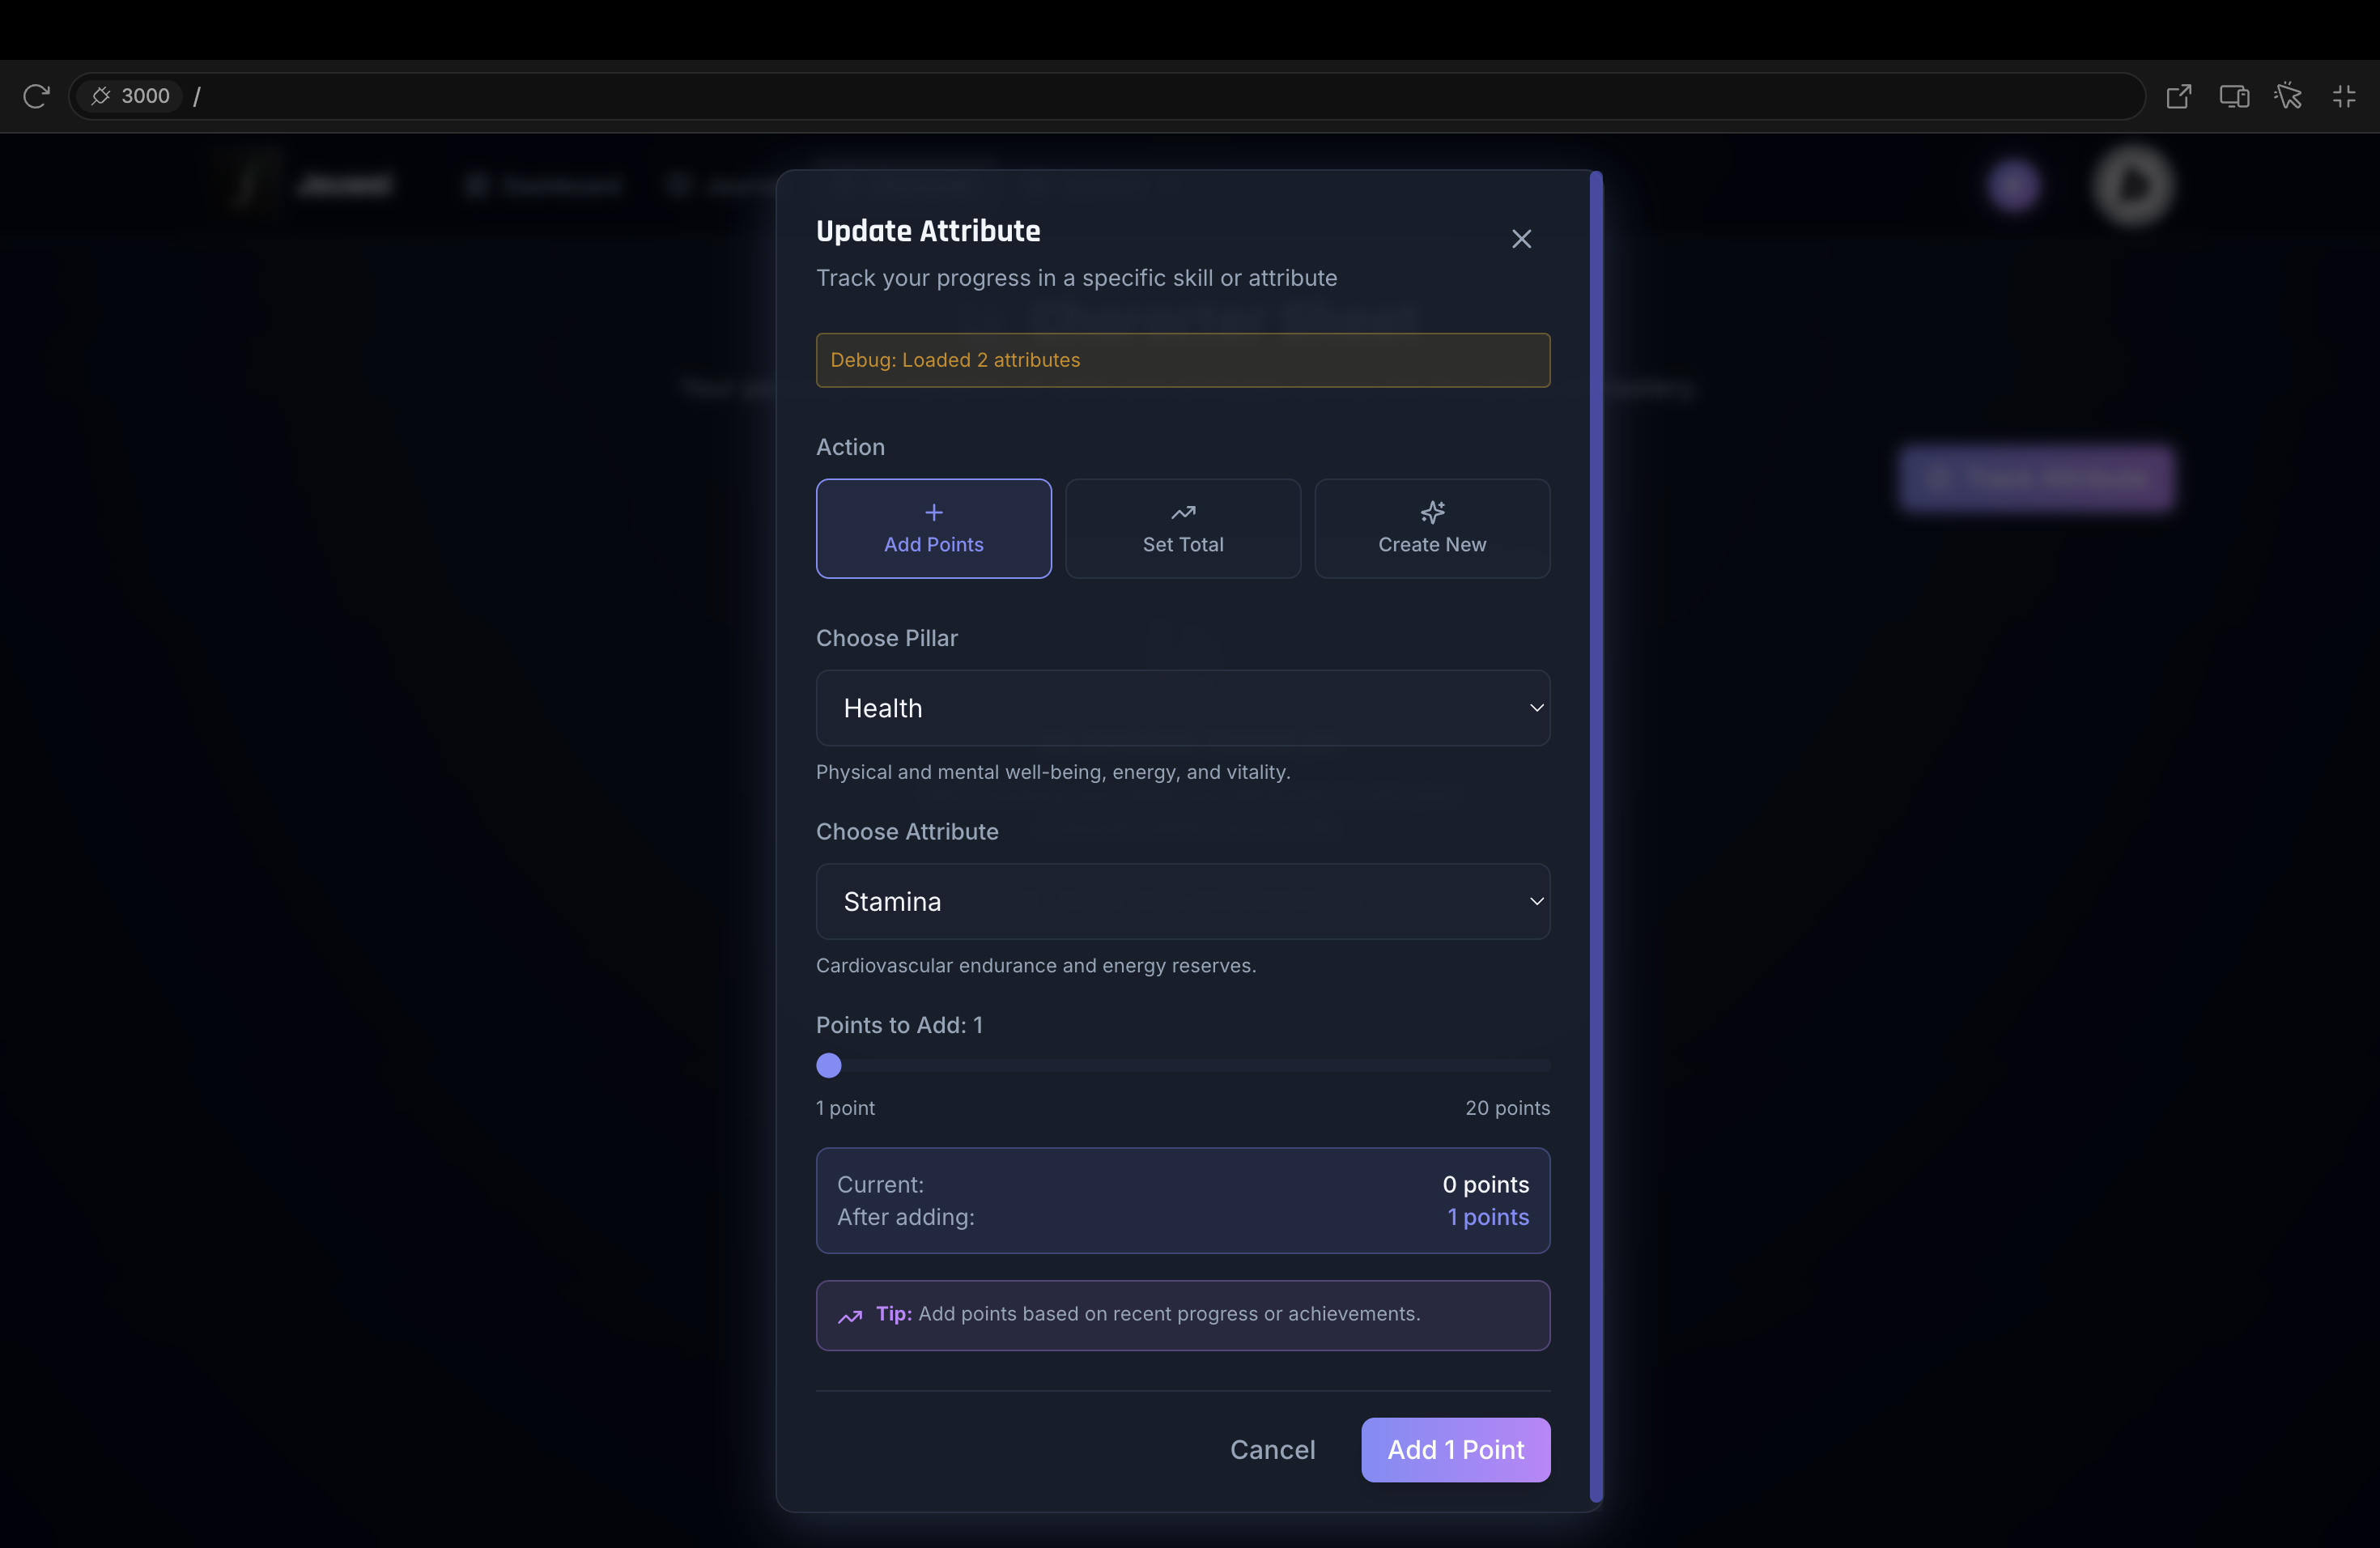Click the Cancel button

[1272, 1449]
